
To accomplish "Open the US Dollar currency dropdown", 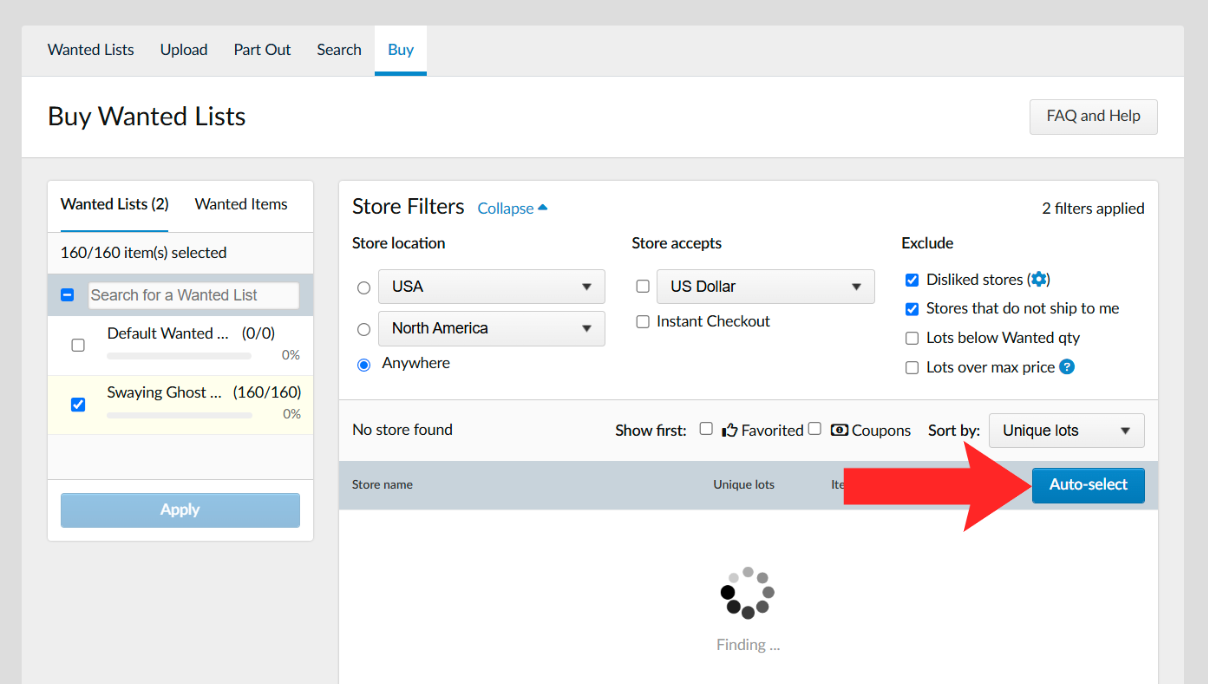I will click(765, 287).
